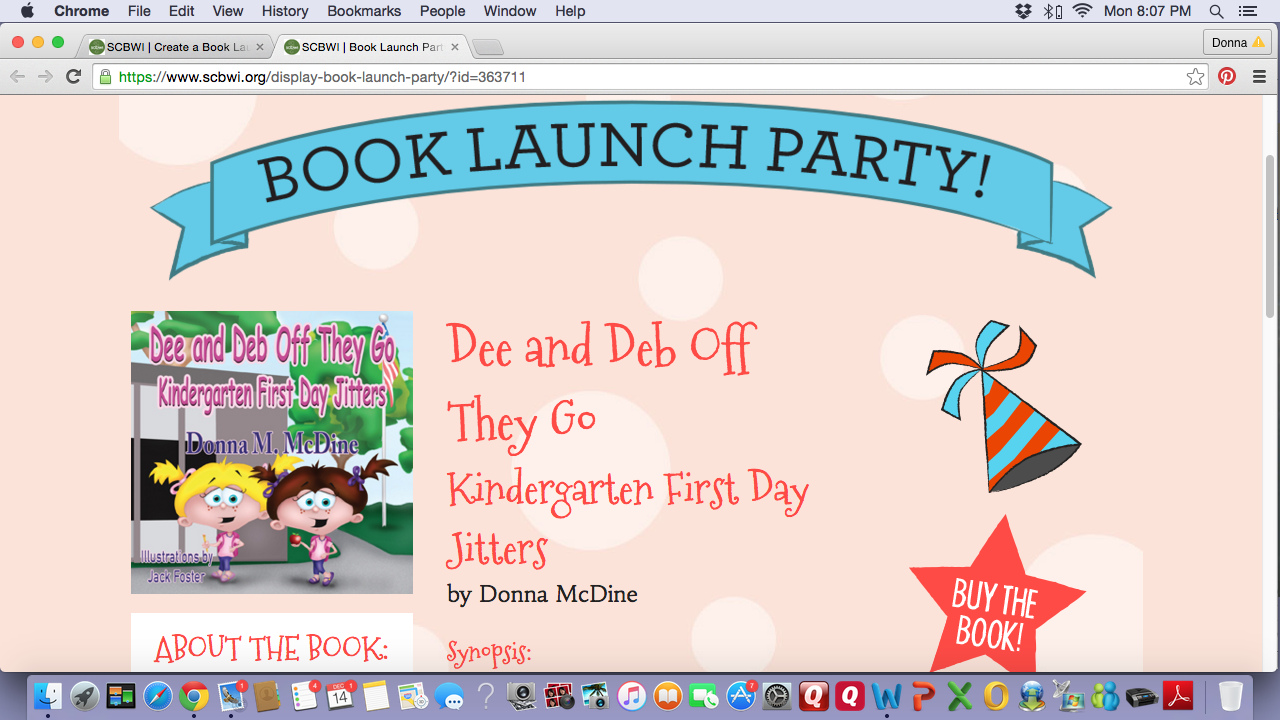1280x720 pixels.
Task: Click Dropbox icon in menu bar
Action: tap(1023, 11)
